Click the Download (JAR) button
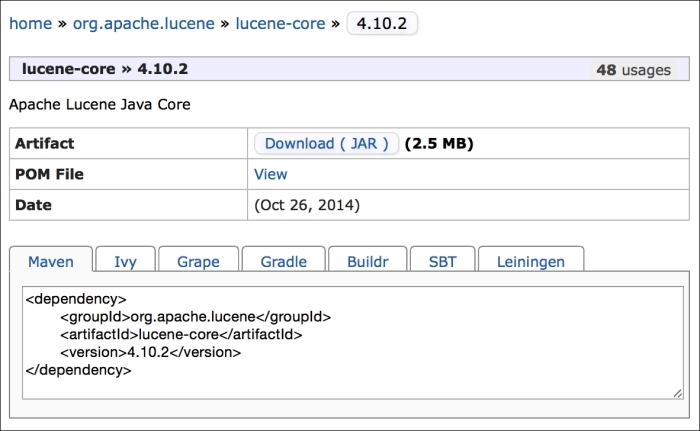Viewport: 700px width, 431px height. 327,143
